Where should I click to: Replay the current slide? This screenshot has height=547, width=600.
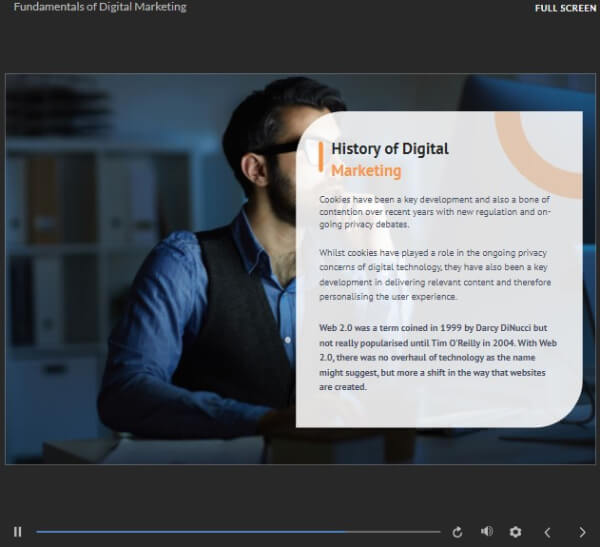tap(457, 532)
